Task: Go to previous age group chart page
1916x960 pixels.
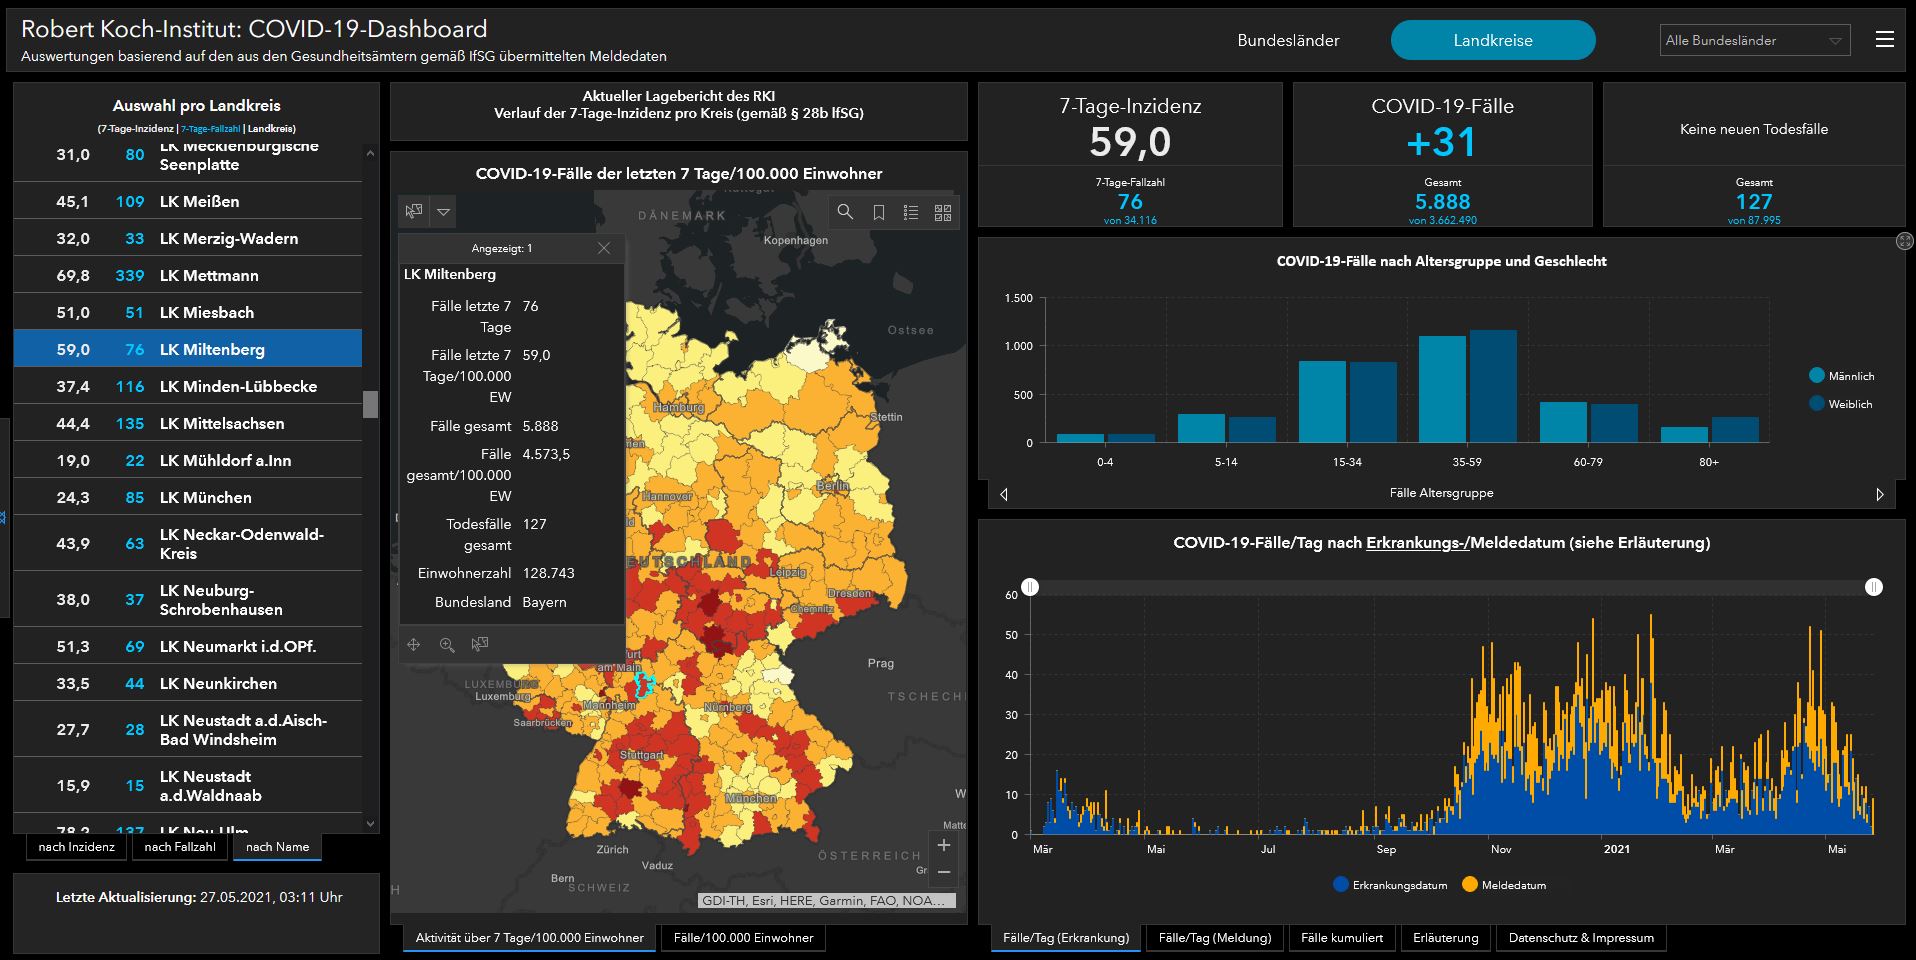Action: [x=1003, y=494]
